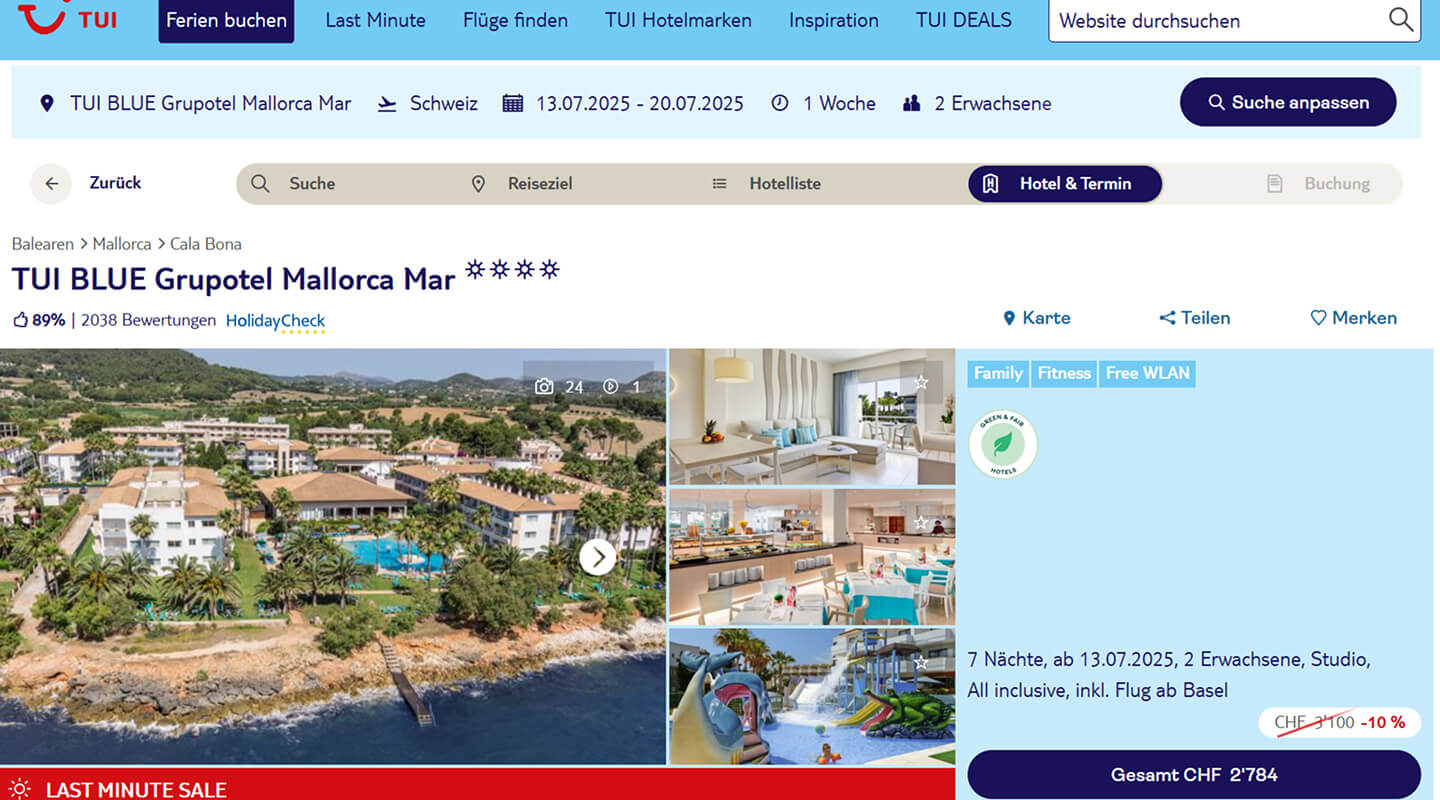Click the Green & Fair Hotels badge

point(1003,444)
